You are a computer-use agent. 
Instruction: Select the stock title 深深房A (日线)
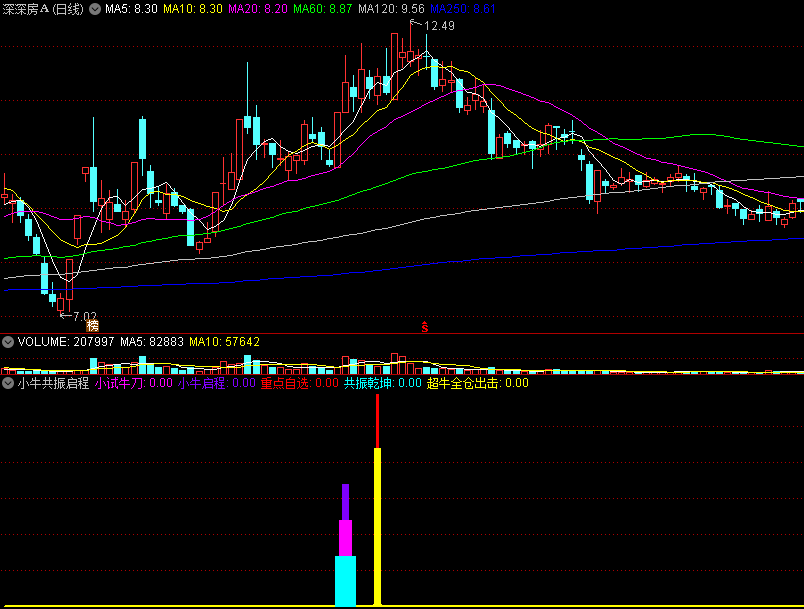pos(43,9)
